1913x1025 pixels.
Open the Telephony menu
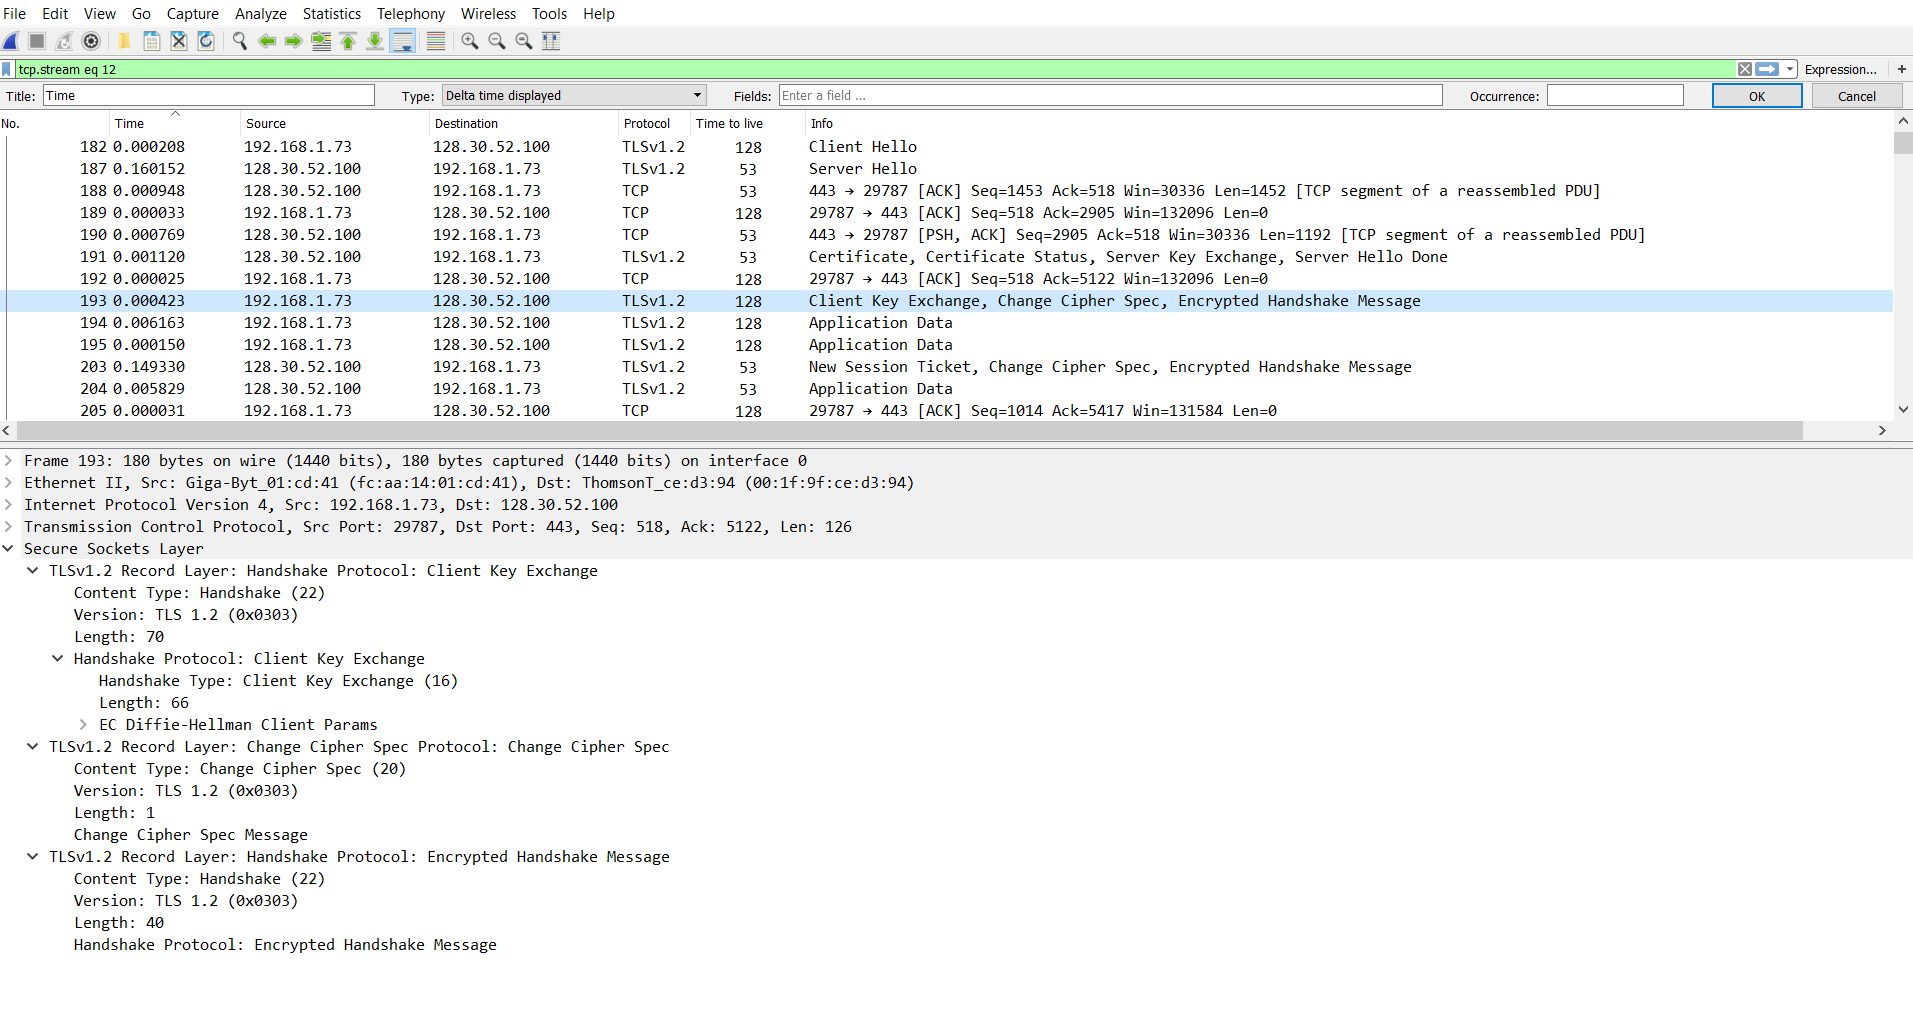click(411, 14)
